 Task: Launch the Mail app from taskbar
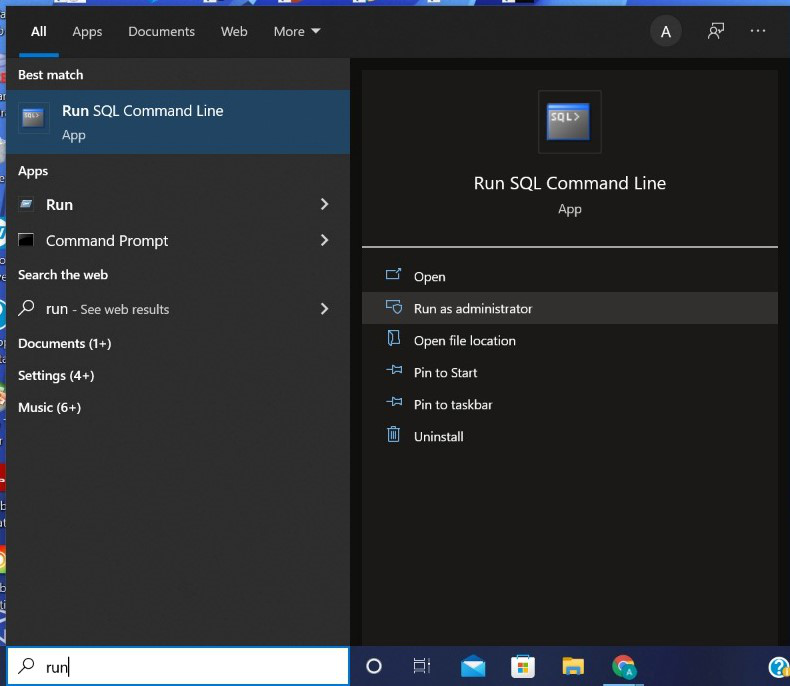pos(473,666)
